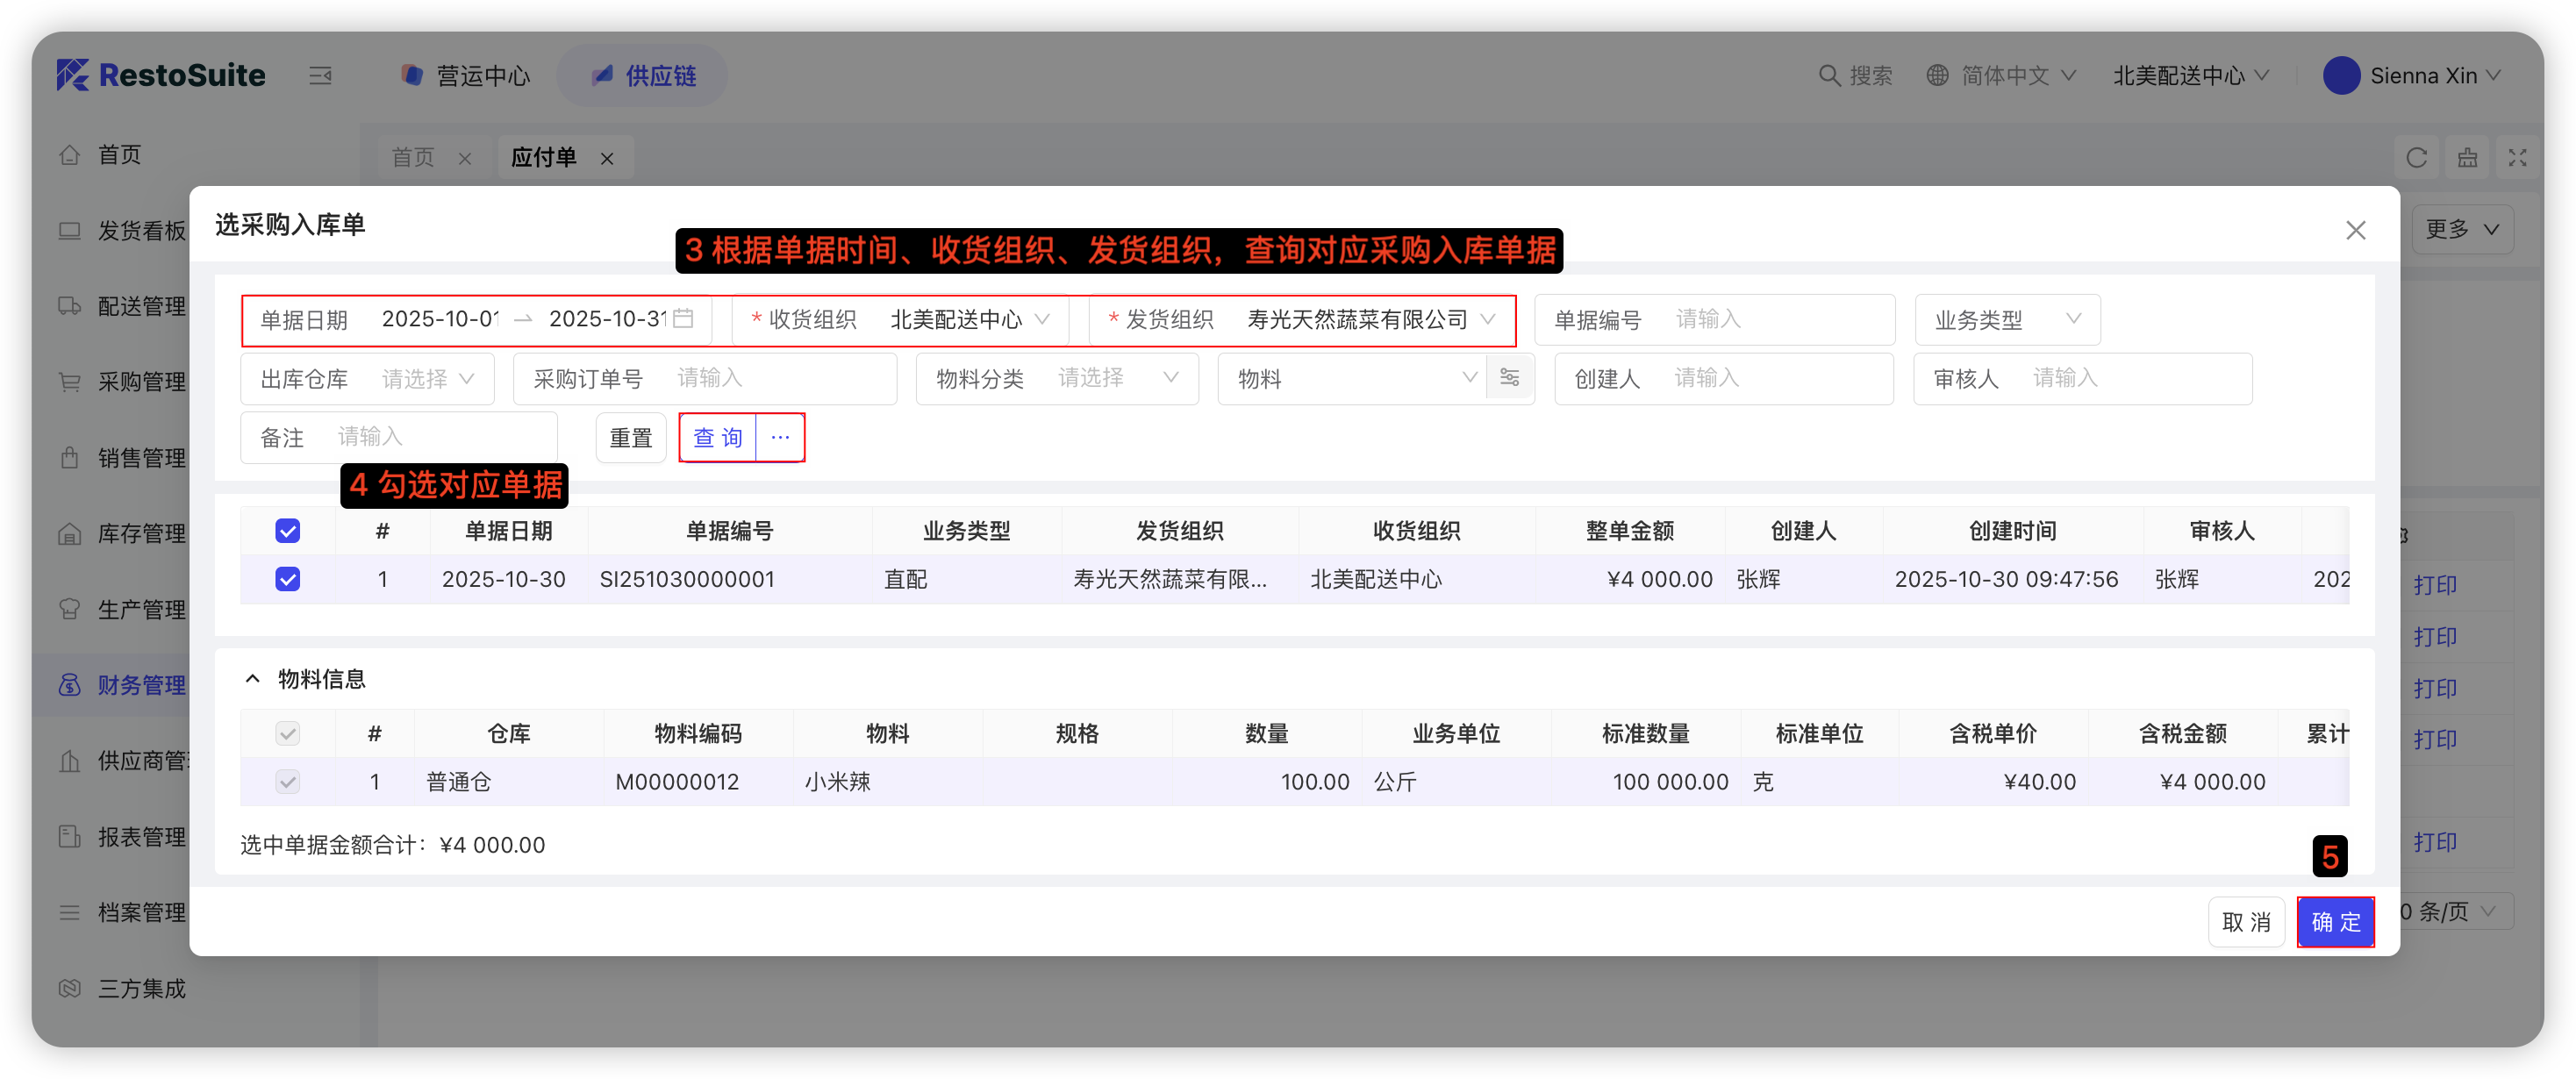Click the fullscreen expand icon
The image size is (2576, 1079).
click(2517, 158)
